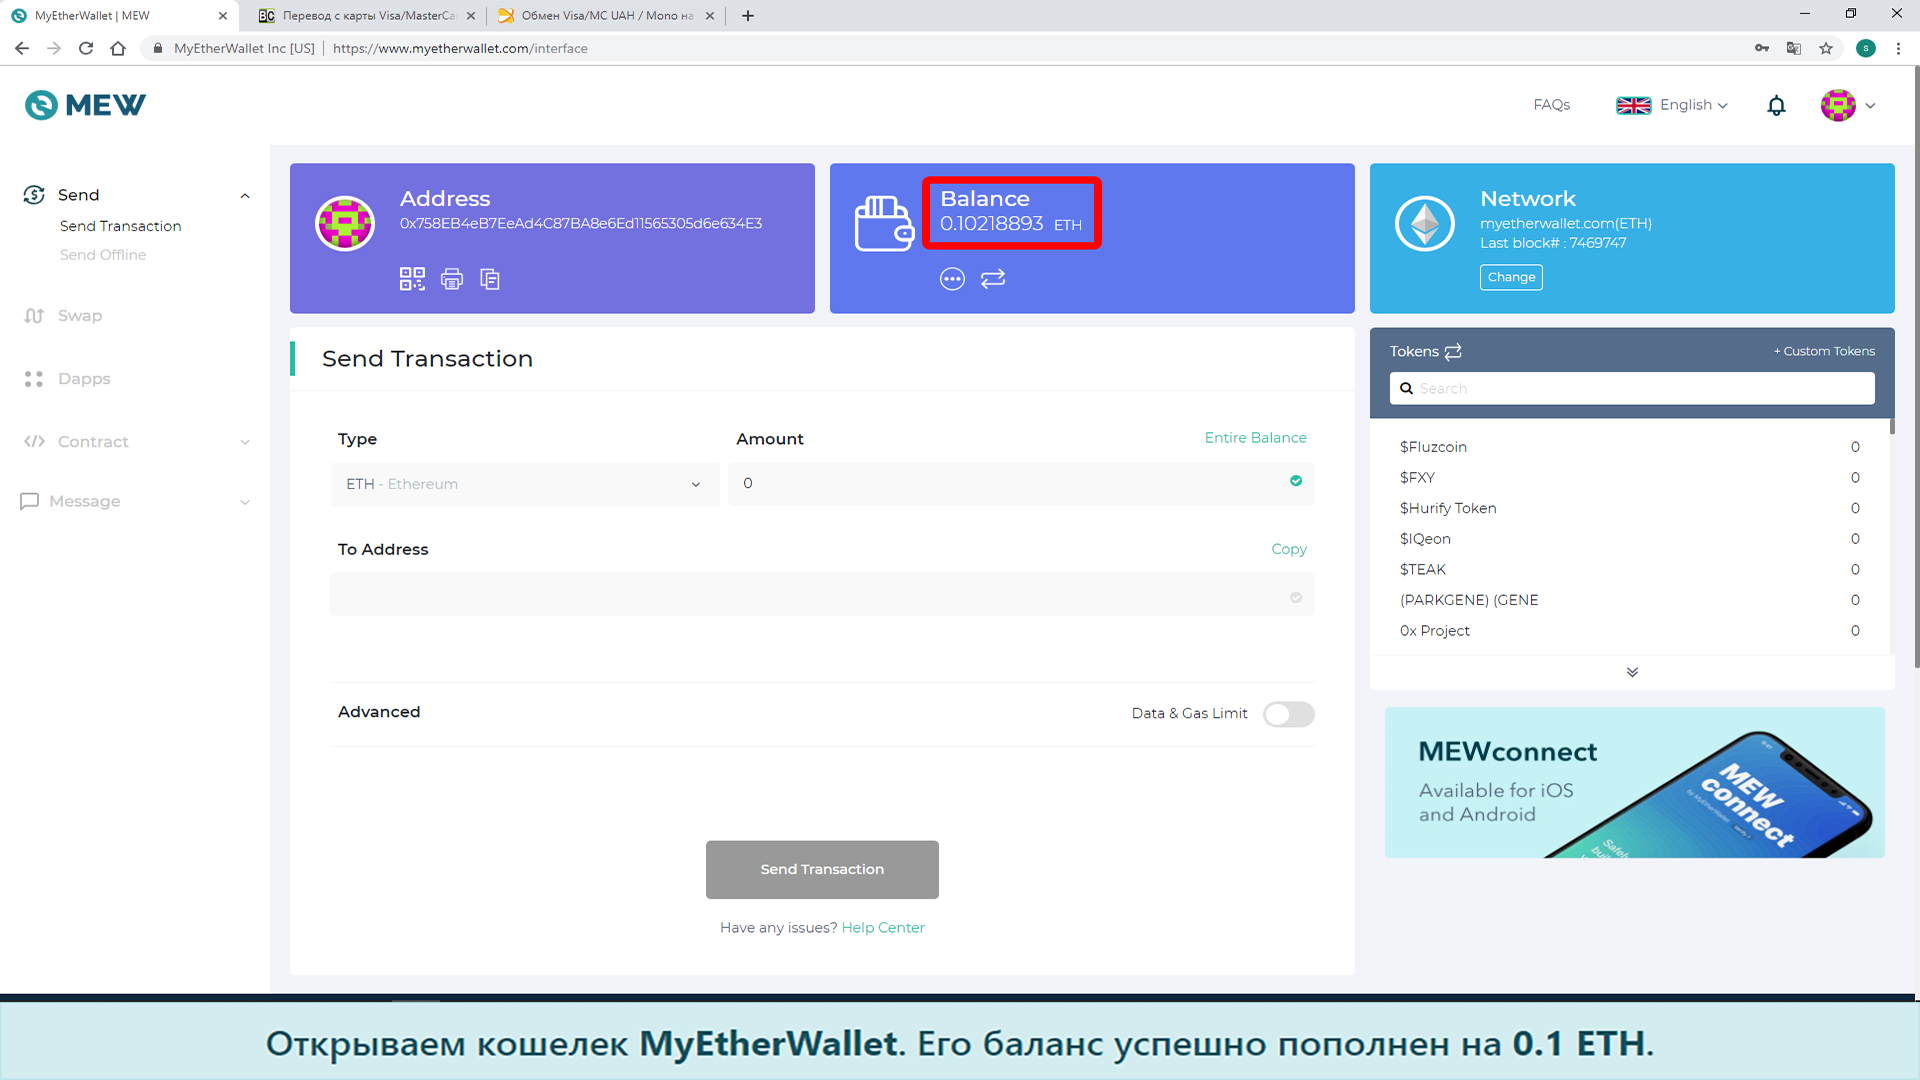This screenshot has width=1920, height=1080.
Task: Open balance more options icon
Action: [952, 279]
